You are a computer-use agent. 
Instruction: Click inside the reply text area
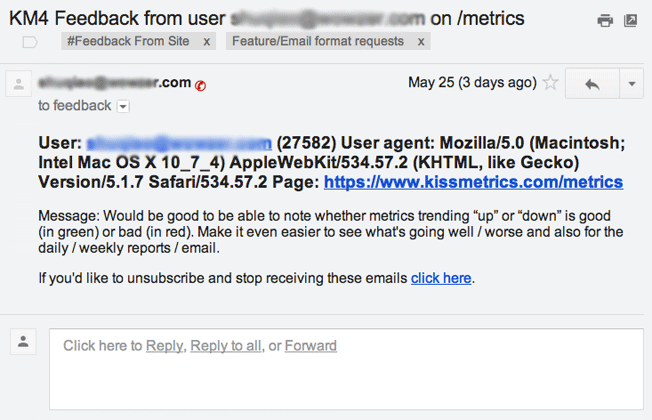pyautogui.click(x=346, y=369)
